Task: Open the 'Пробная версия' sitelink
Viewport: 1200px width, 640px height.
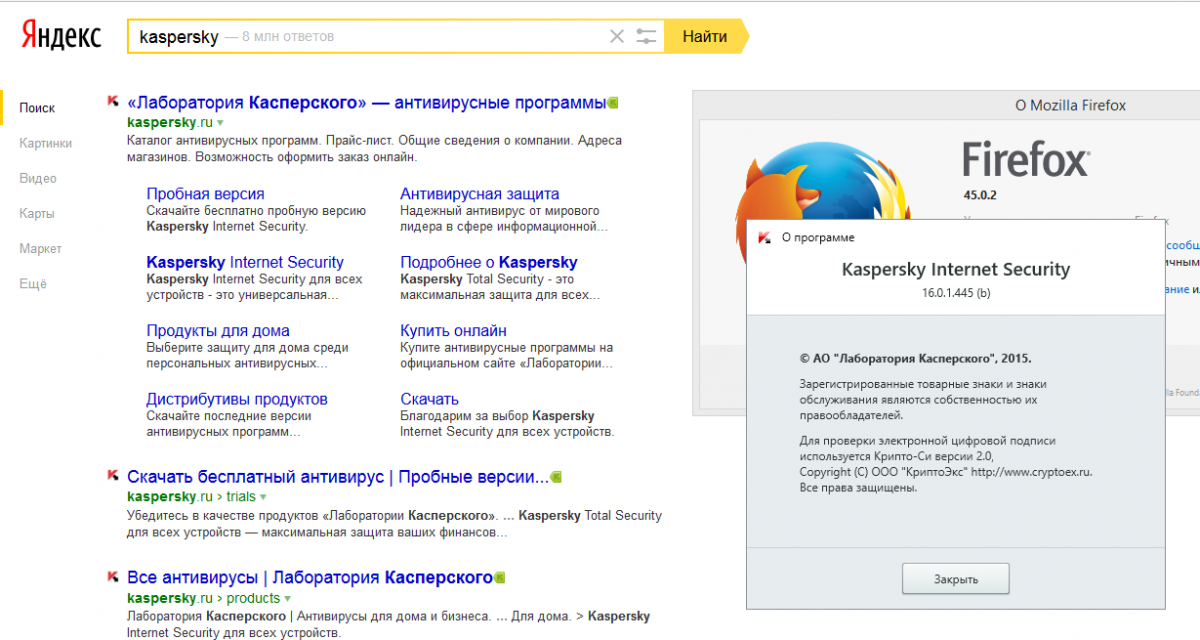Action: coord(205,194)
